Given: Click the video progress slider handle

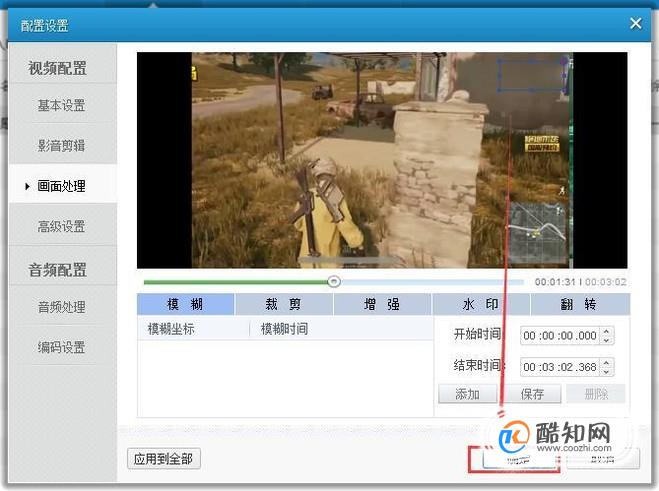Looking at the screenshot, I should tap(334, 281).
